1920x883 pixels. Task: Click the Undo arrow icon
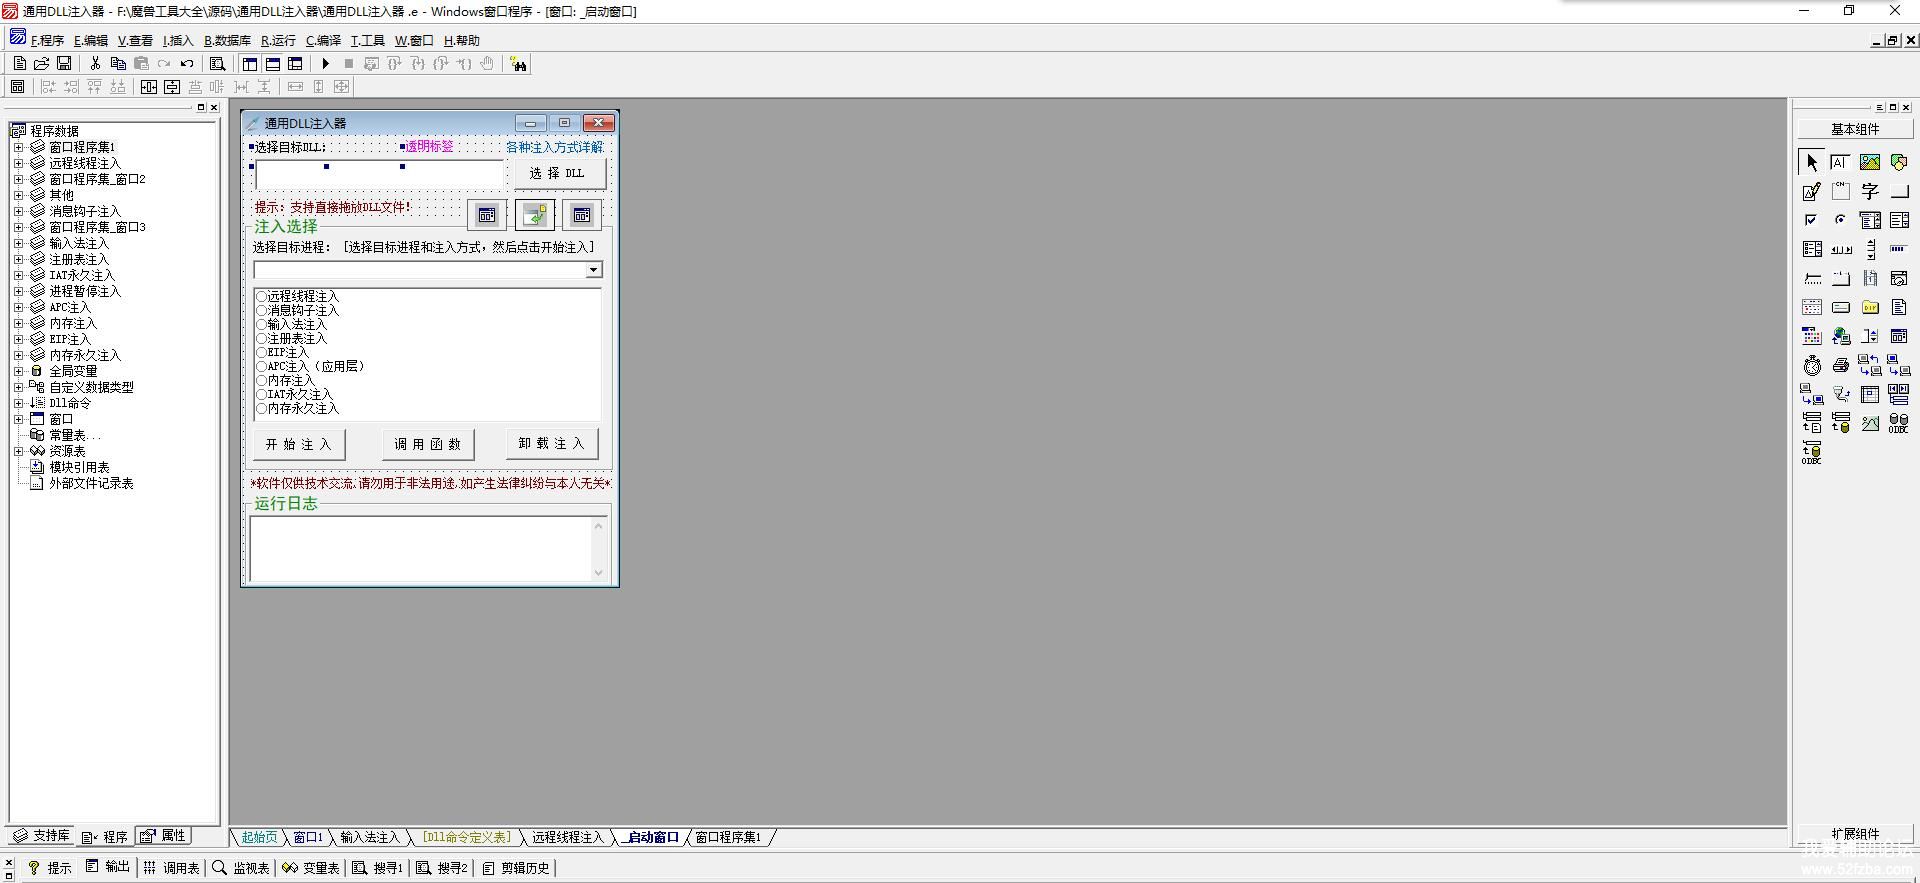click(187, 64)
